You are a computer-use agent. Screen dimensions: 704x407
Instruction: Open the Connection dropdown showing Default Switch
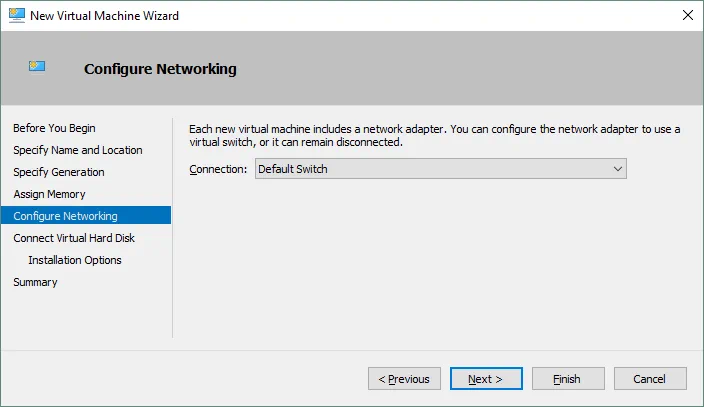coord(441,169)
